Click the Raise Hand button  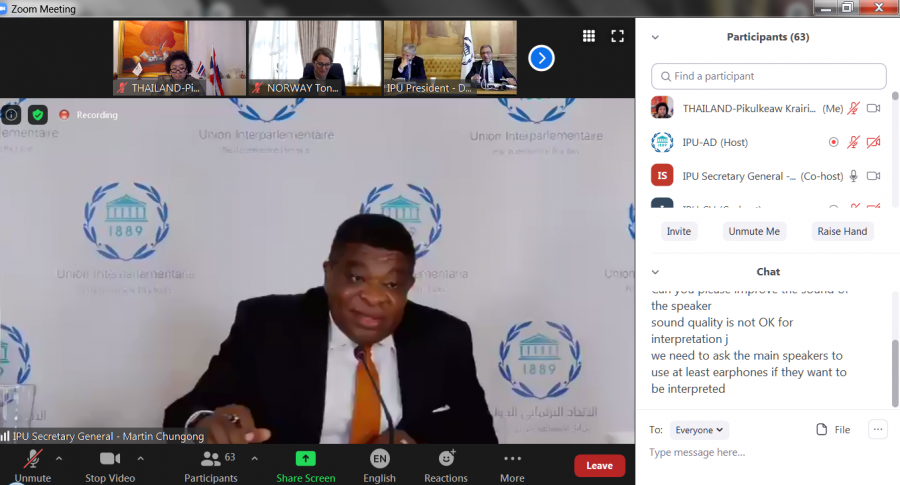842,231
